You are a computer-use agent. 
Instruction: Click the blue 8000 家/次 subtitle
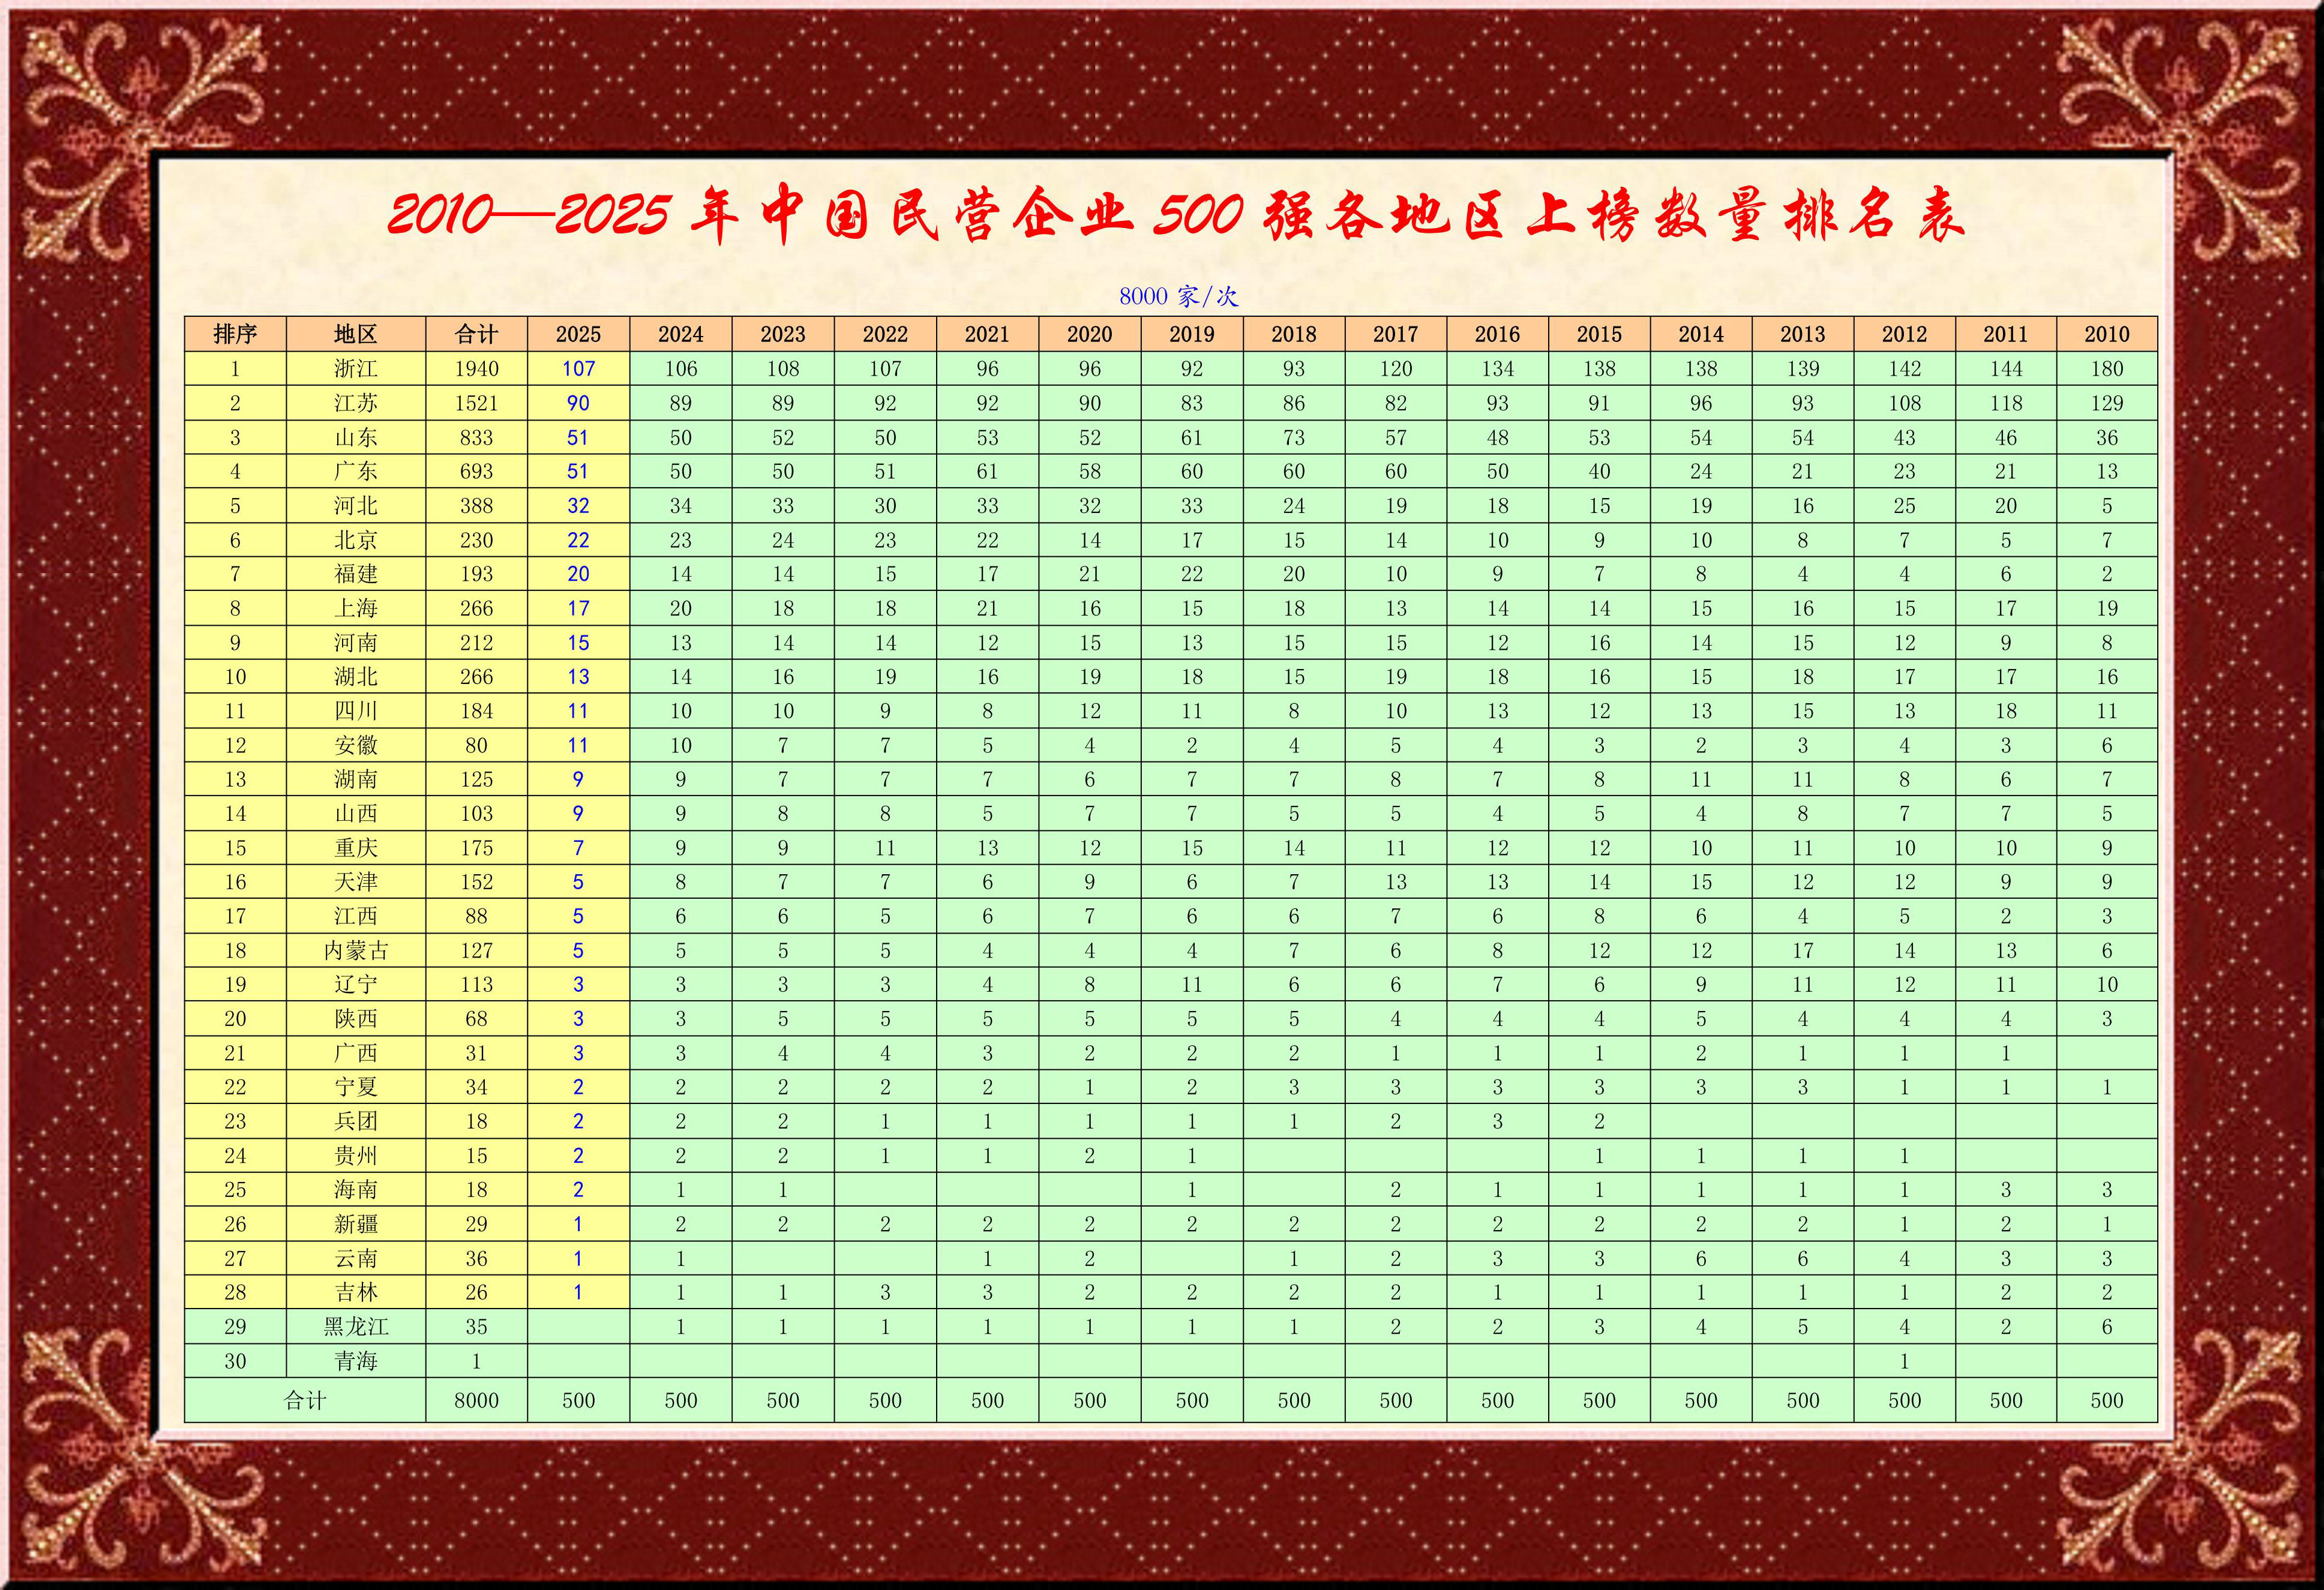(1178, 296)
